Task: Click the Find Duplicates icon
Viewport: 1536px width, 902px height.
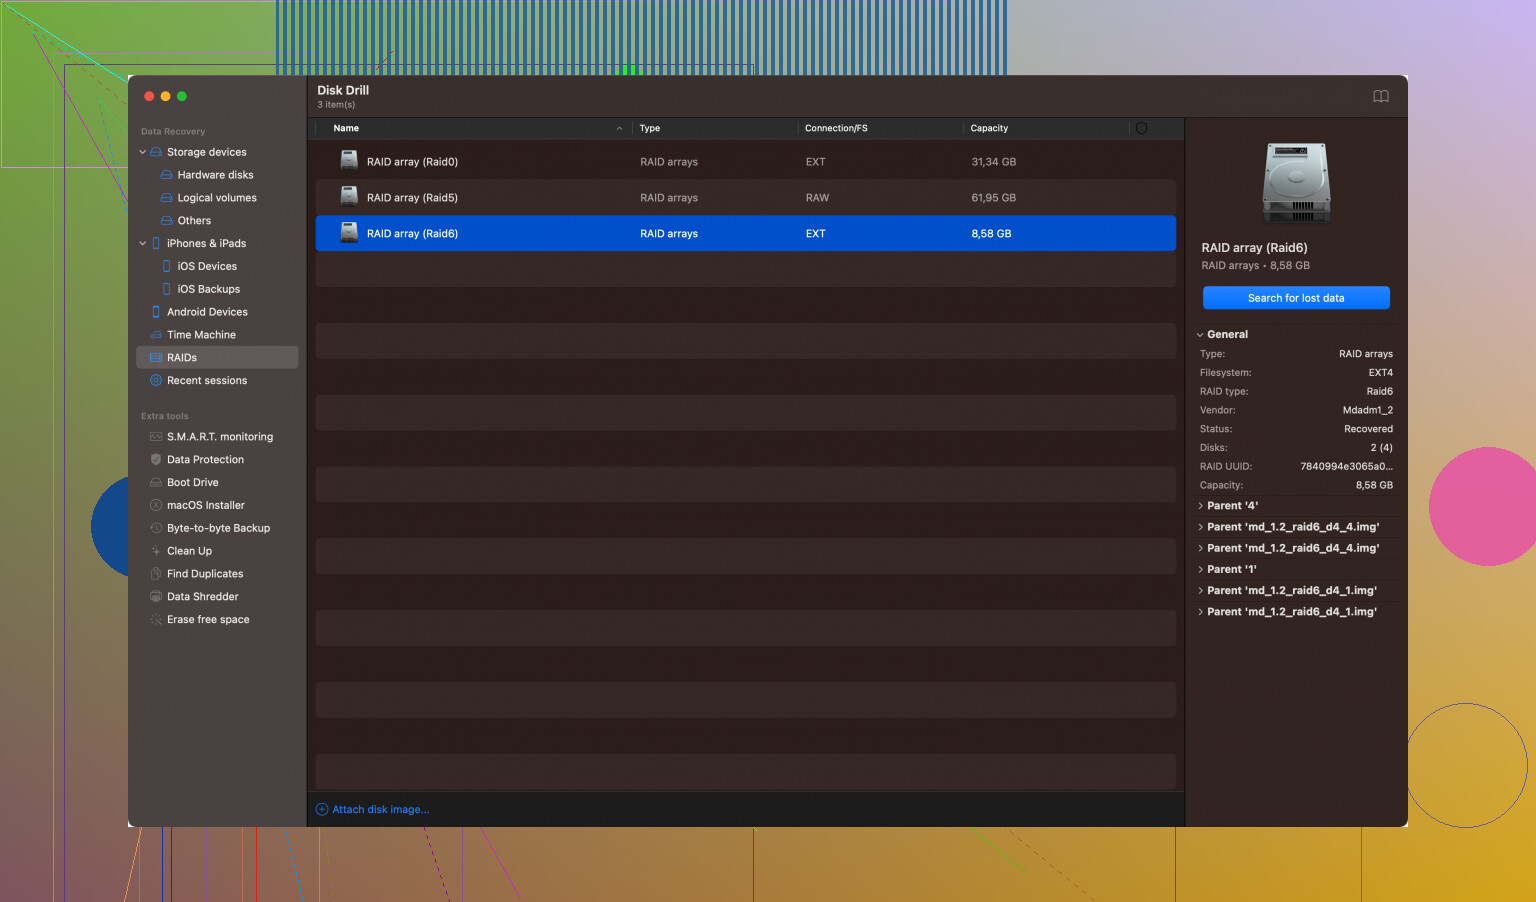Action: (x=156, y=574)
